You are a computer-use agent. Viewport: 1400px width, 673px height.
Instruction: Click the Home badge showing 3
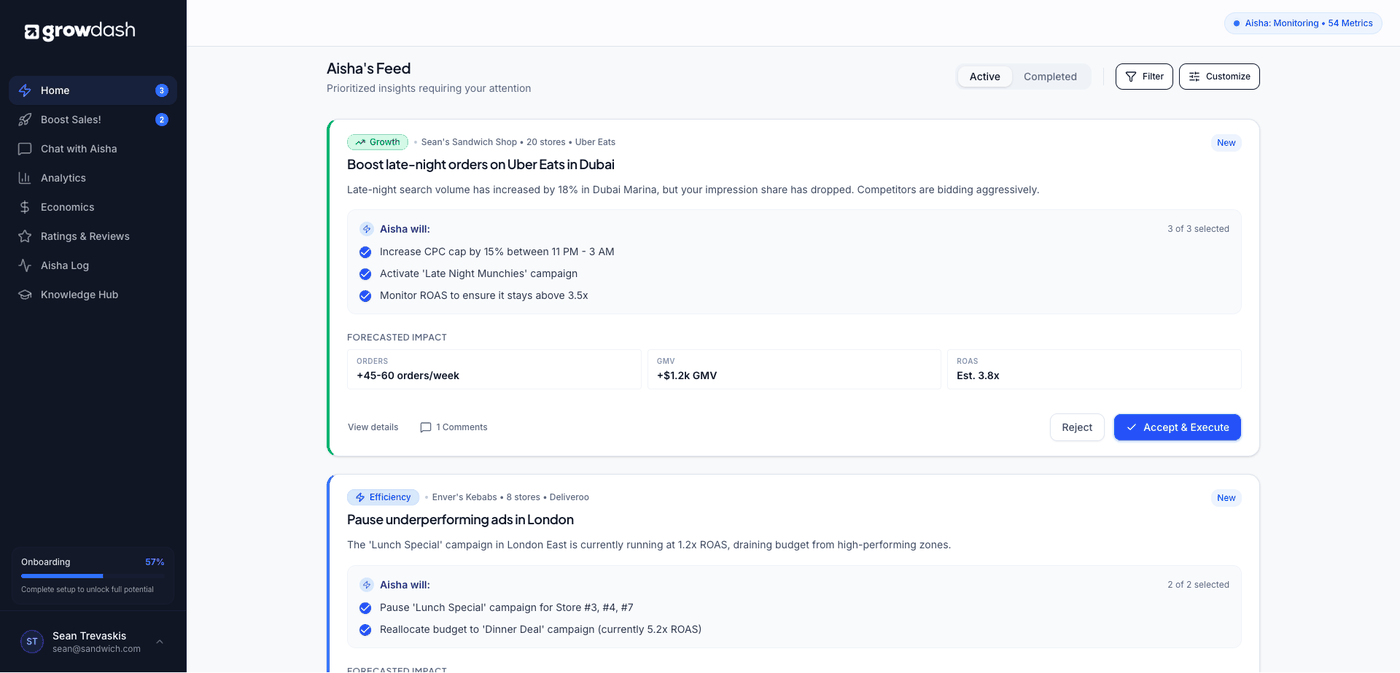point(162,90)
